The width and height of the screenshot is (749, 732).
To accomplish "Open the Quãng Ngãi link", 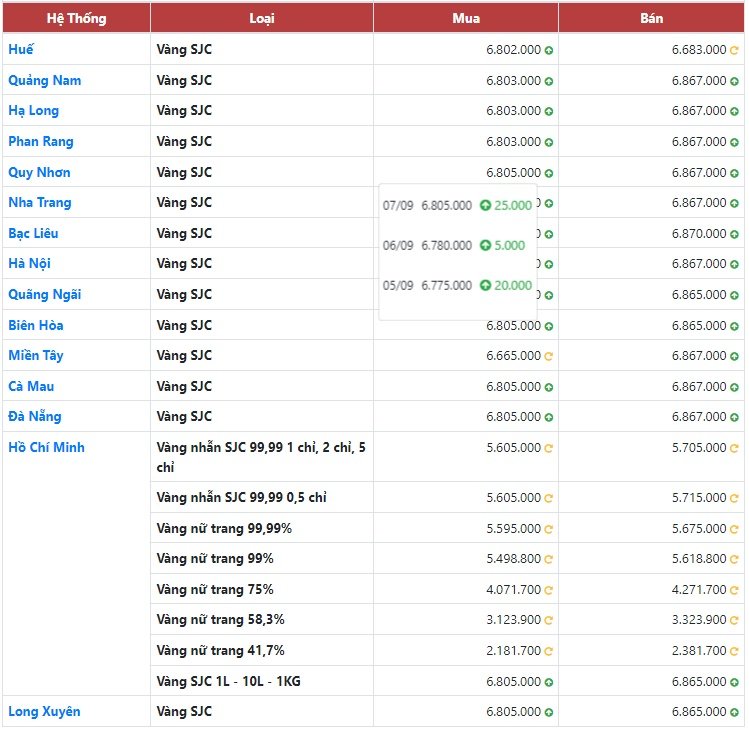I will [x=44, y=294].
